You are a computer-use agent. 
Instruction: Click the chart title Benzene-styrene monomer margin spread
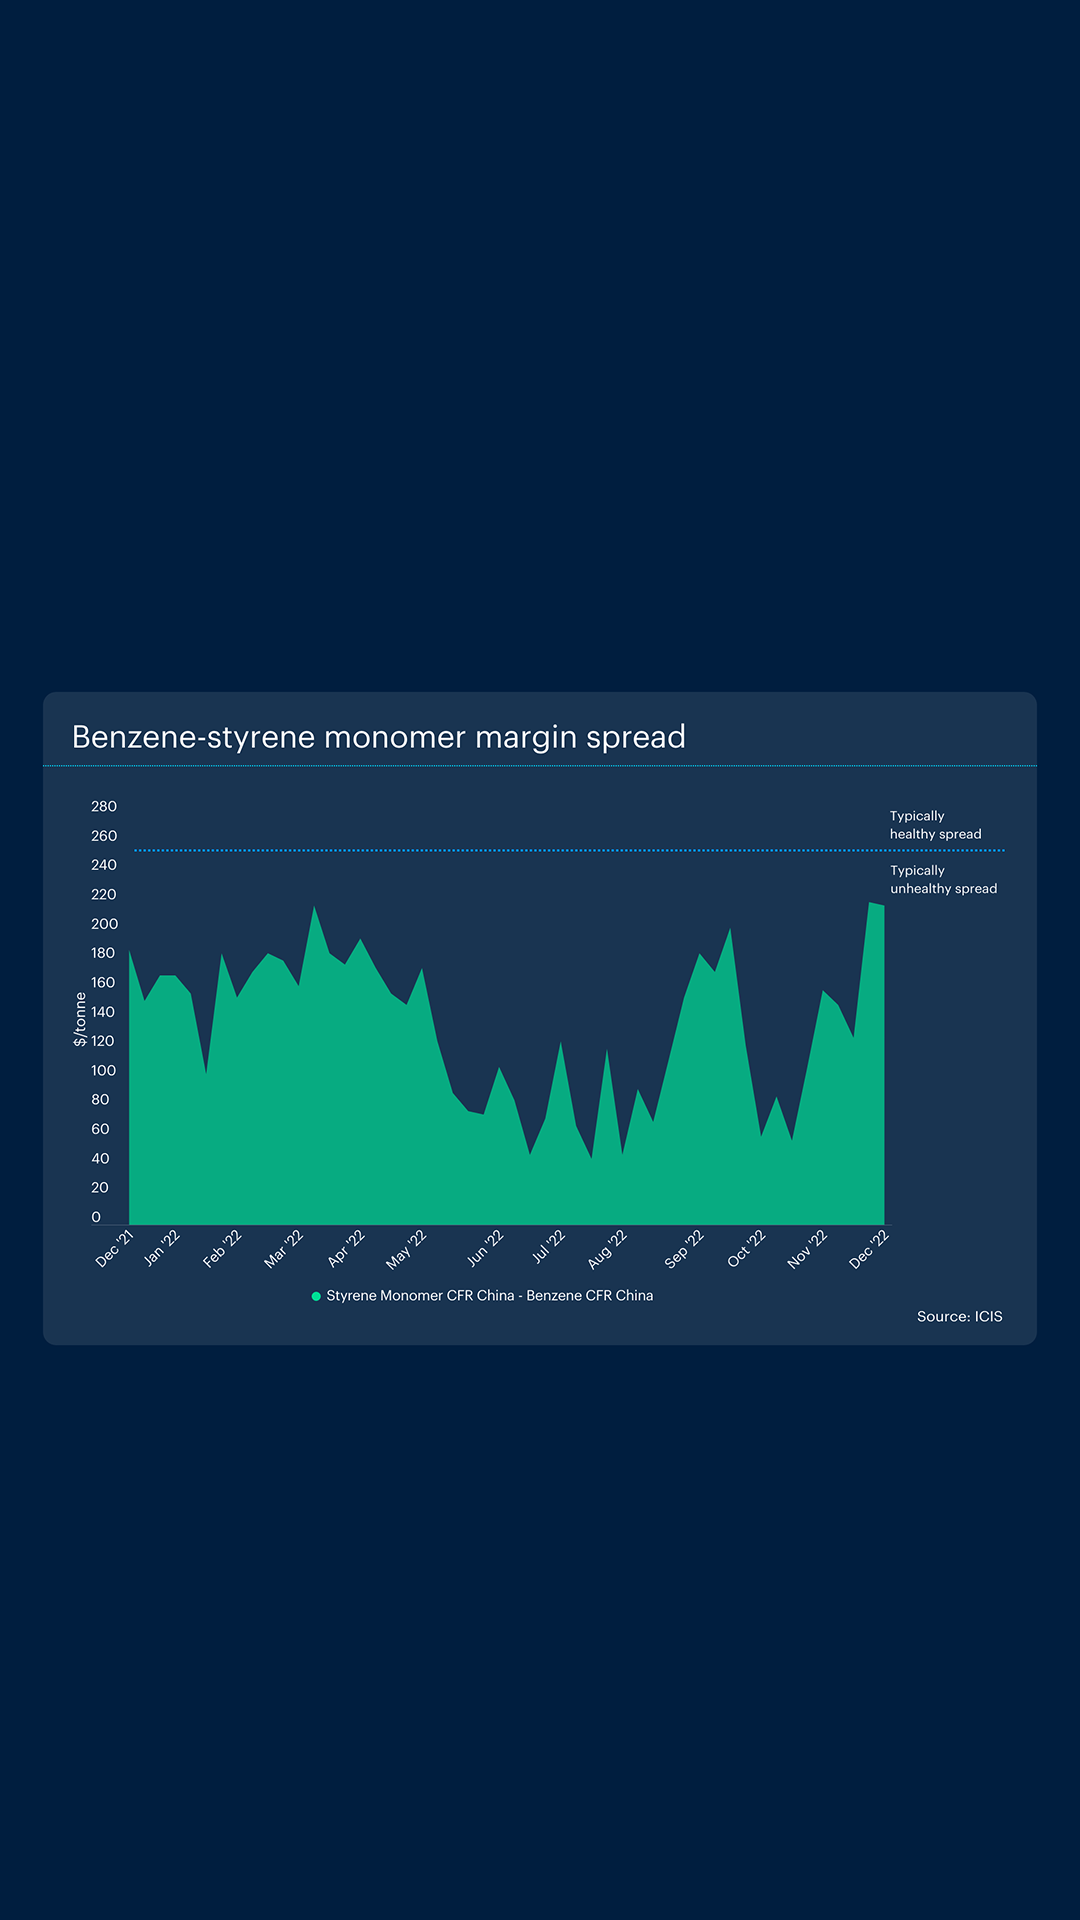[378, 737]
